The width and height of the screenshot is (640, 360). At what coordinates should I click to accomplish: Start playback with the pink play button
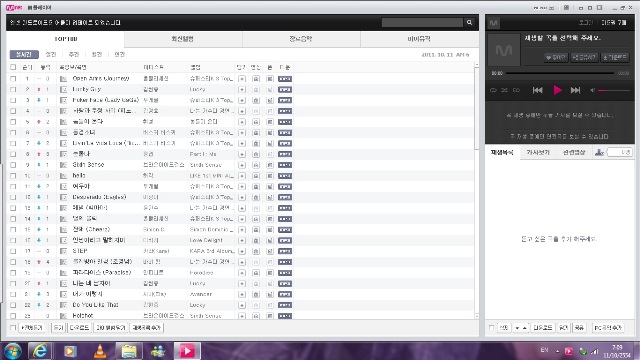tap(557, 90)
